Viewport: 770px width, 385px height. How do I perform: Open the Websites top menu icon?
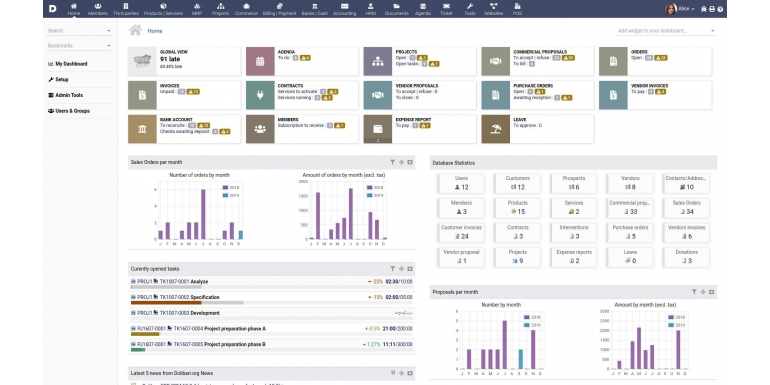pyautogui.click(x=494, y=6)
